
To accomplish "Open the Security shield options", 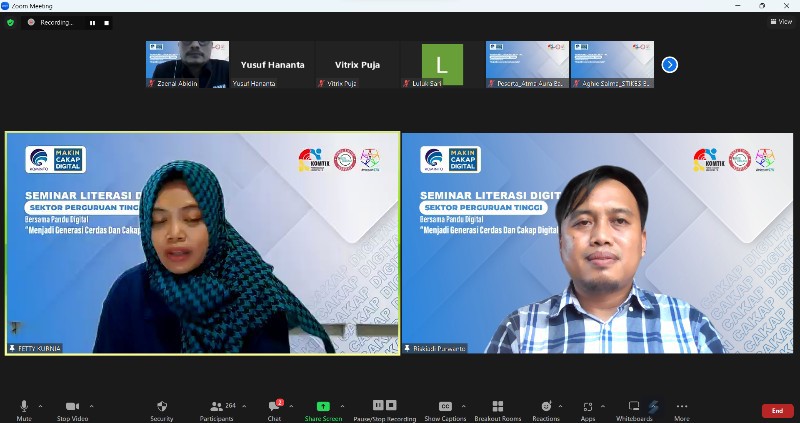I will (162, 408).
